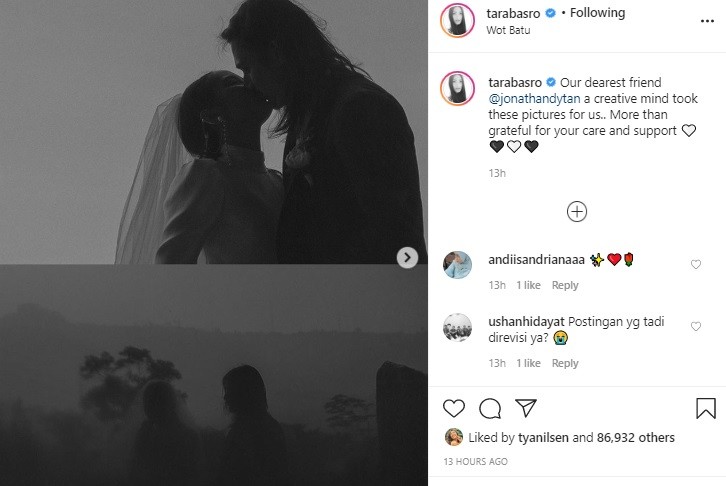Open the tyanilsen profile from the likes

pos(543,437)
